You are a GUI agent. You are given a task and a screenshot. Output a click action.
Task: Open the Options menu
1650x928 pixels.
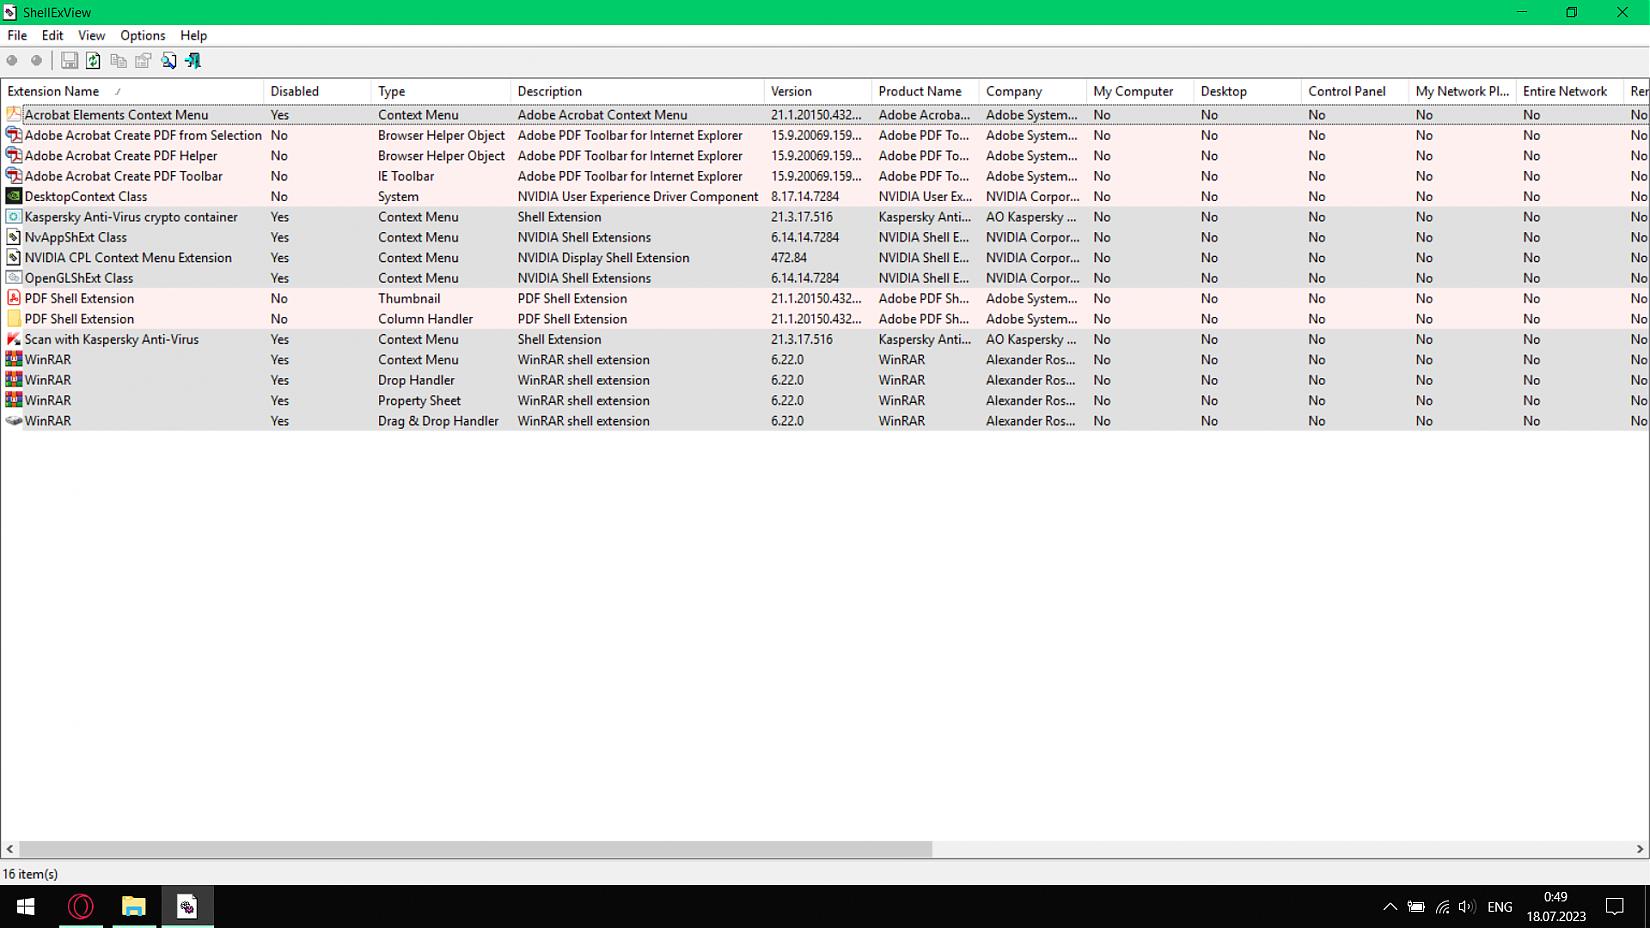click(143, 36)
